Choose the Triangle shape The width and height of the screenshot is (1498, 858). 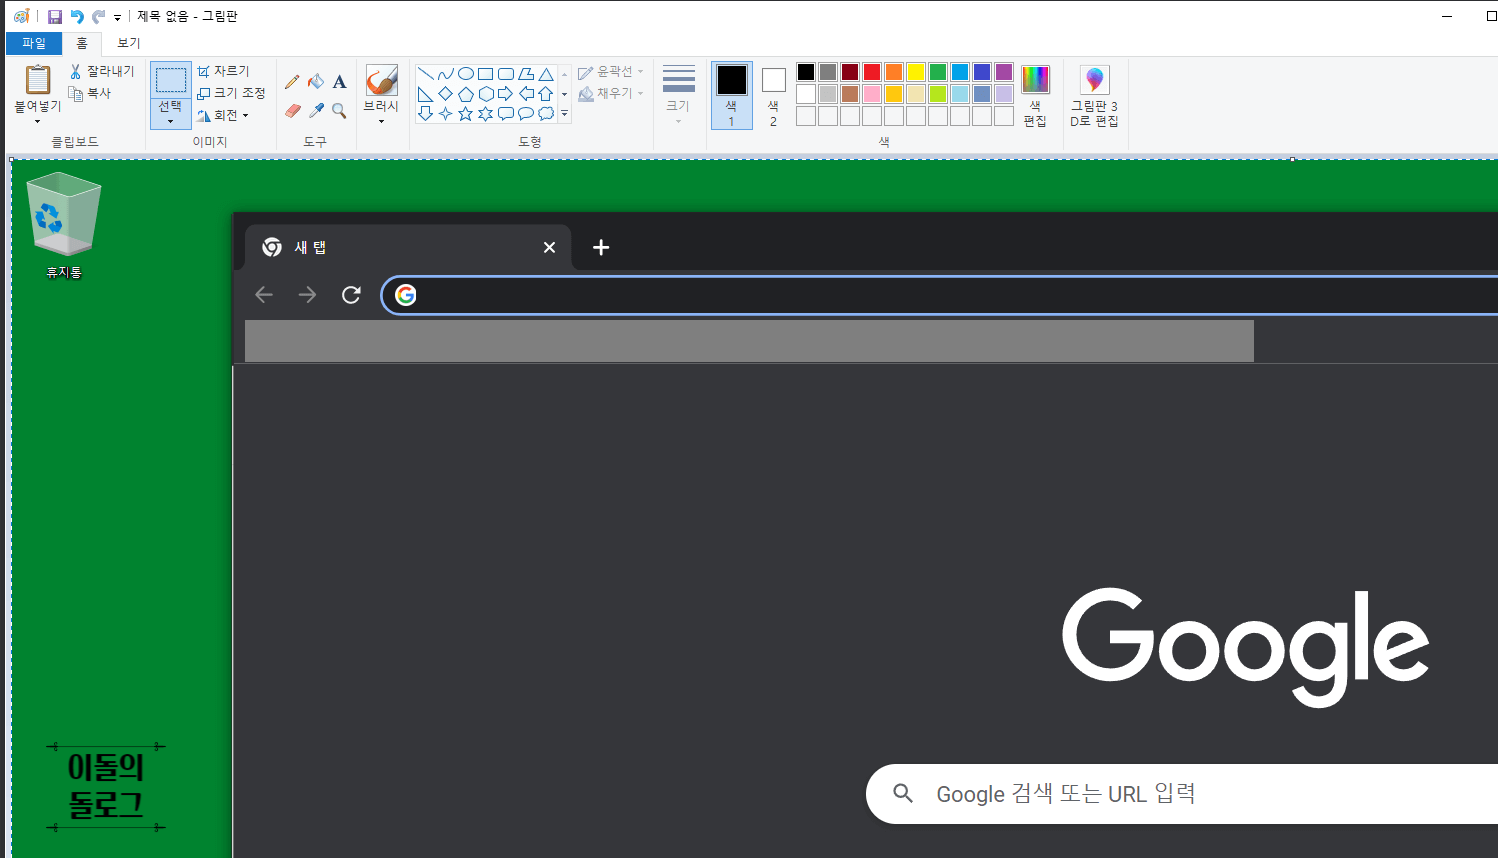point(546,74)
